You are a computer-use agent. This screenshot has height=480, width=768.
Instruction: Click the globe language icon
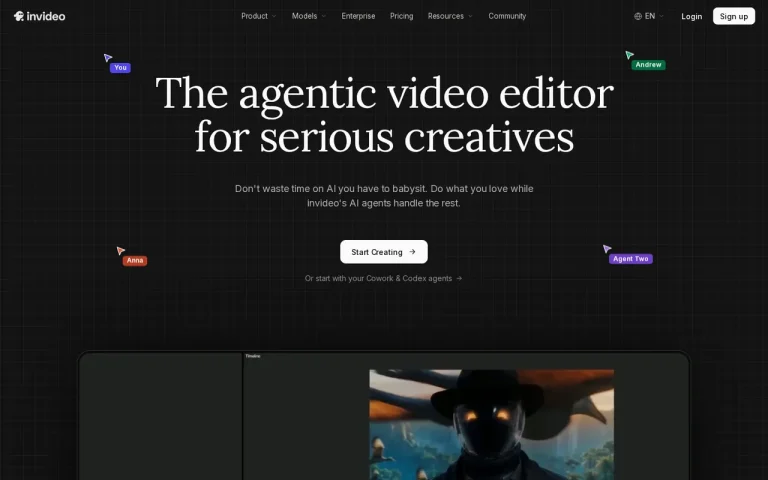tap(638, 16)
